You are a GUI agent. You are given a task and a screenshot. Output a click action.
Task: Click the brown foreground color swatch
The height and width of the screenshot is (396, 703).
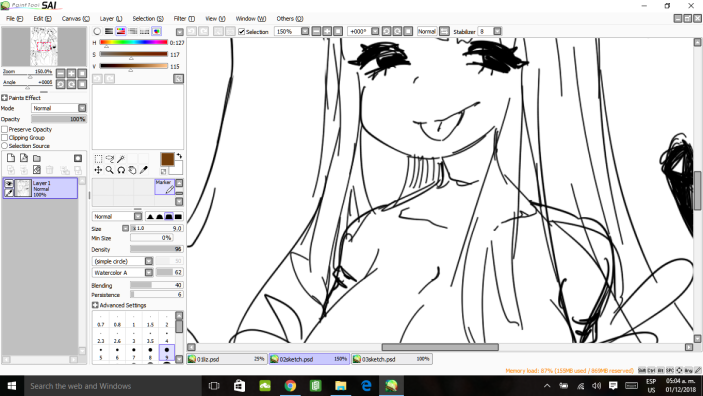tap(167, 159)
